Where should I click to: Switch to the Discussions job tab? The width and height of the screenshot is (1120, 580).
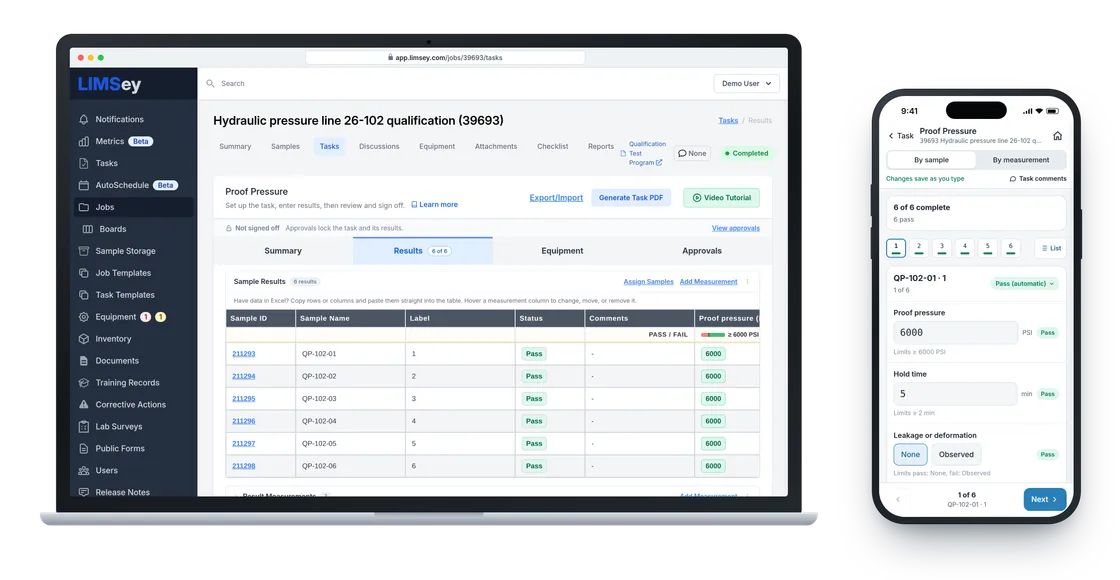(x=379, y=146)
